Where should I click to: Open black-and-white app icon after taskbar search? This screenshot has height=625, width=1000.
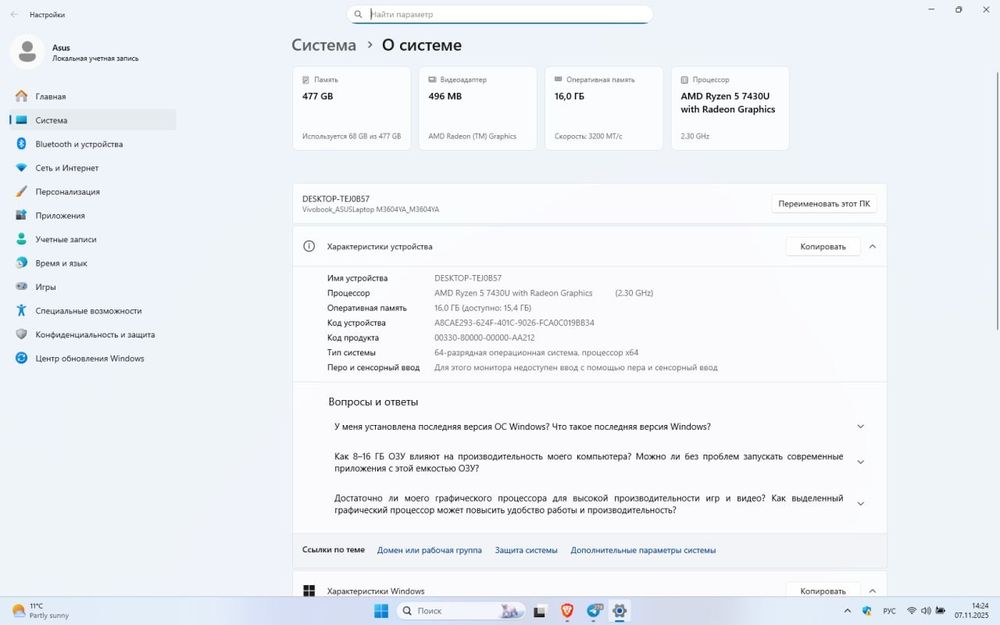click(540, 611)
